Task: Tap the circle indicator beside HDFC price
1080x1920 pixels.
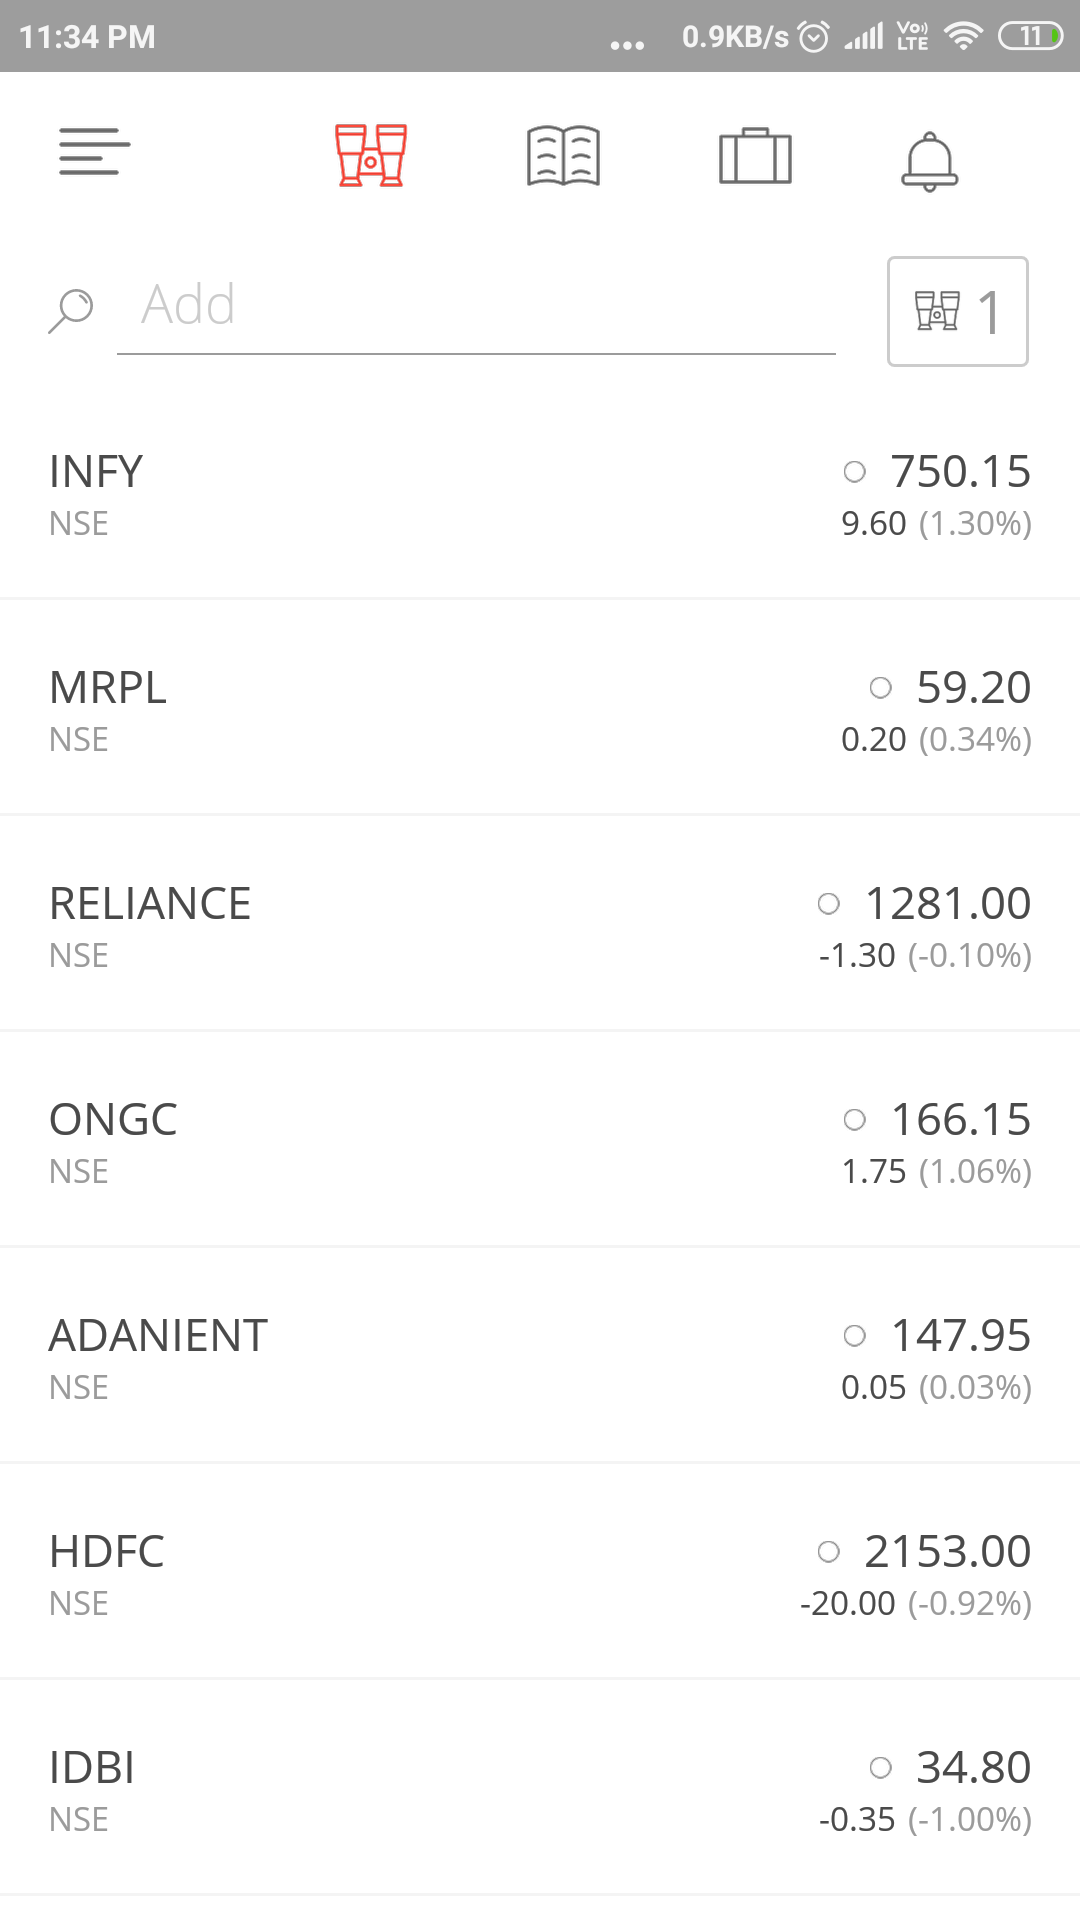Action: click(829, 1552)
